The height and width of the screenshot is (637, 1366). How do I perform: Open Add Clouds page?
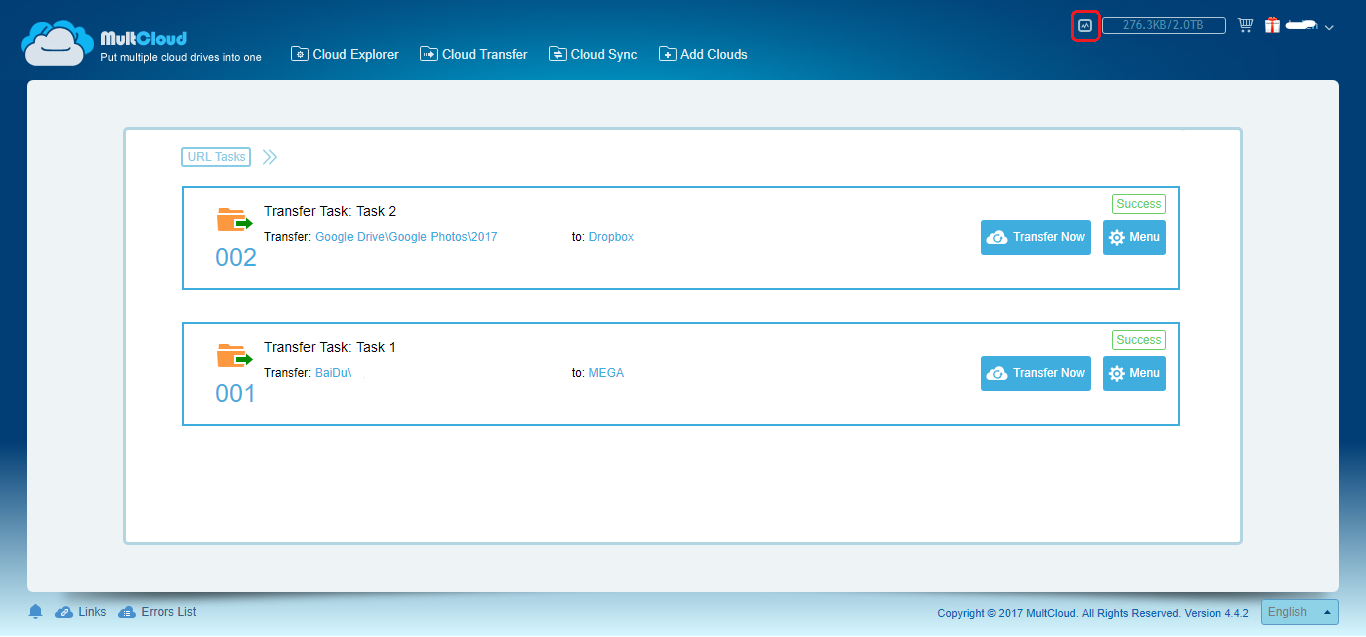pyautogui.click(x=703, y=54)
